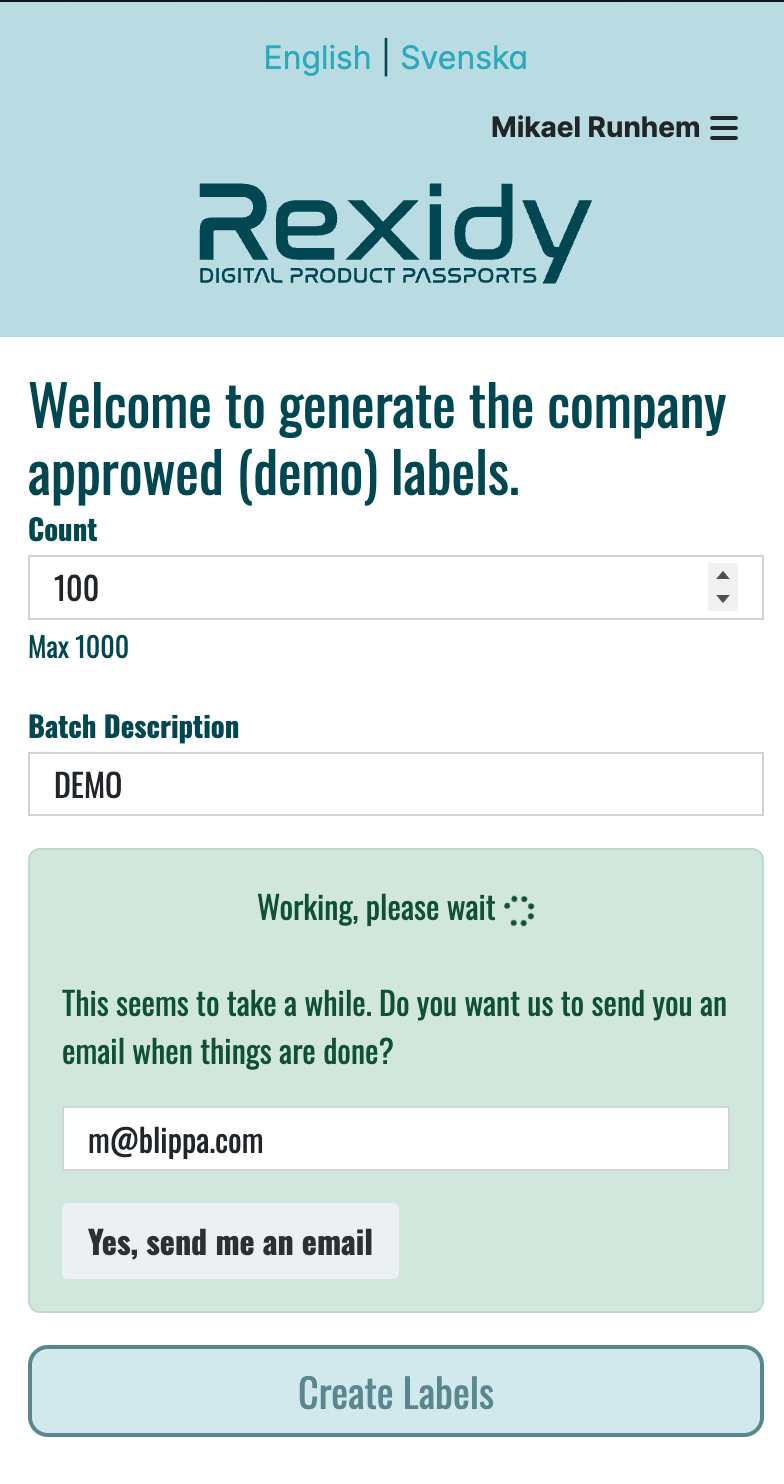Click the Count field label
The image size is (784, 1484).
pyautogui.click(x=63, y=529)
